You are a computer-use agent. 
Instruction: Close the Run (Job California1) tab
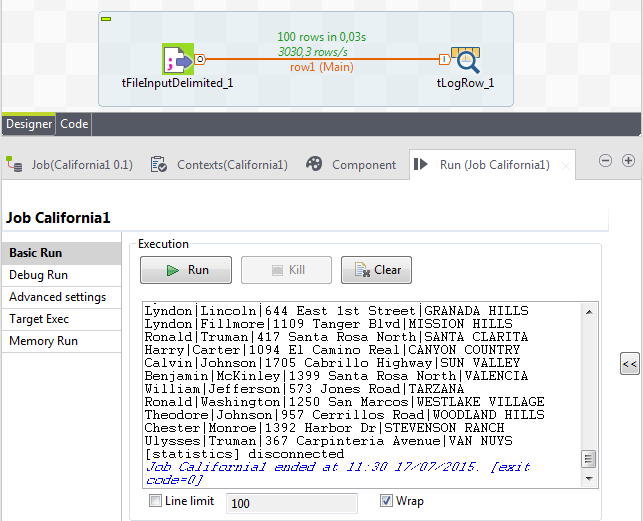click(x=566, y=166)
